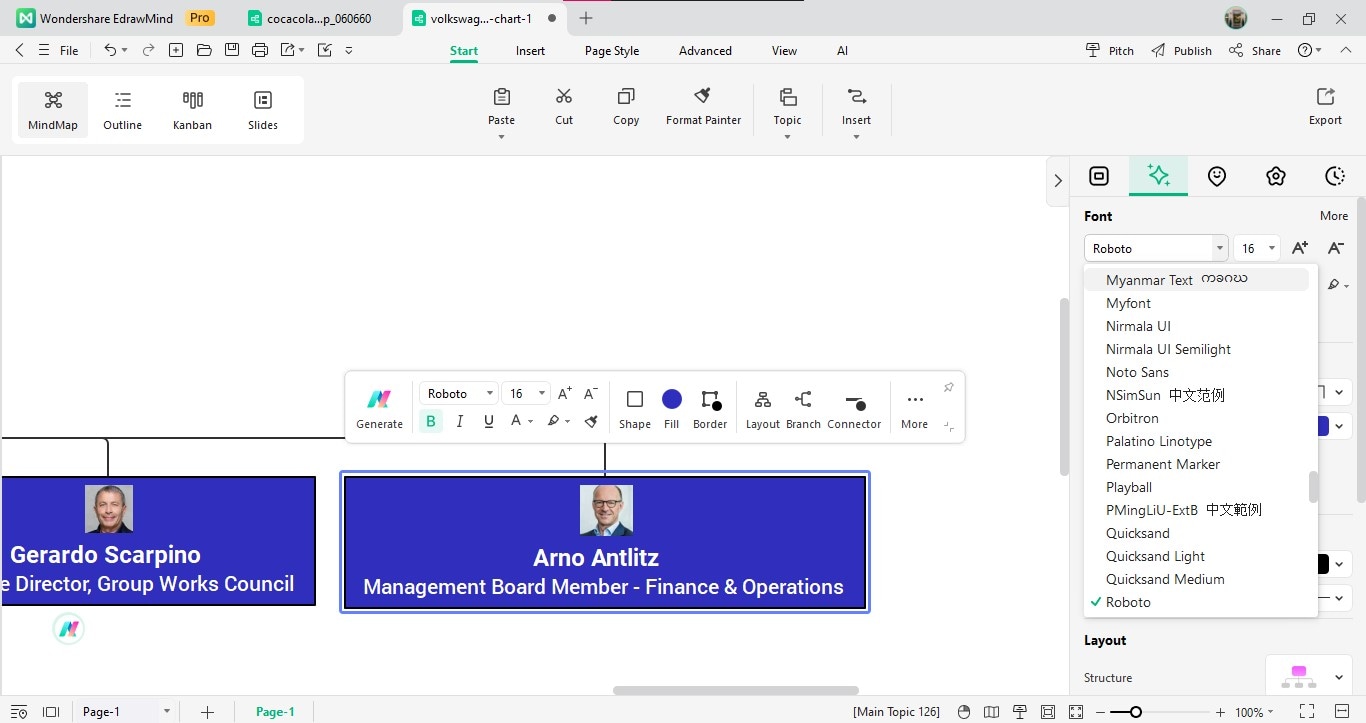Open the Page Style ribbon tab

point(612,51)
